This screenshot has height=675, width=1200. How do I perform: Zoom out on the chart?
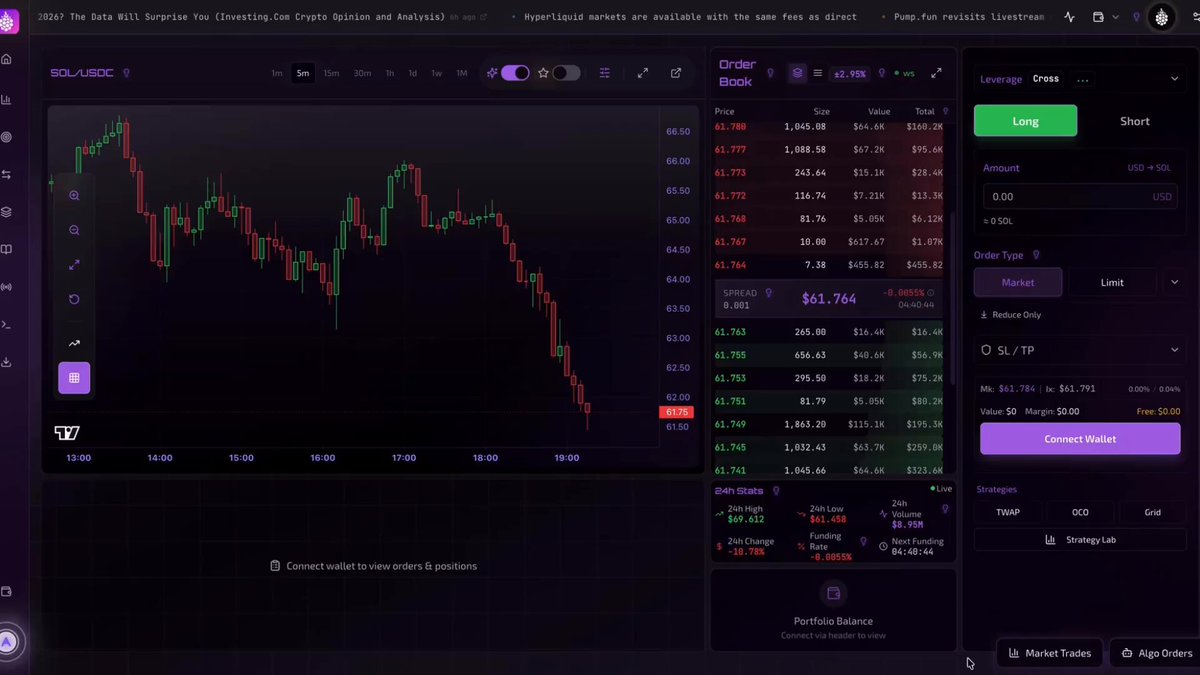click(x=74, y=230)
